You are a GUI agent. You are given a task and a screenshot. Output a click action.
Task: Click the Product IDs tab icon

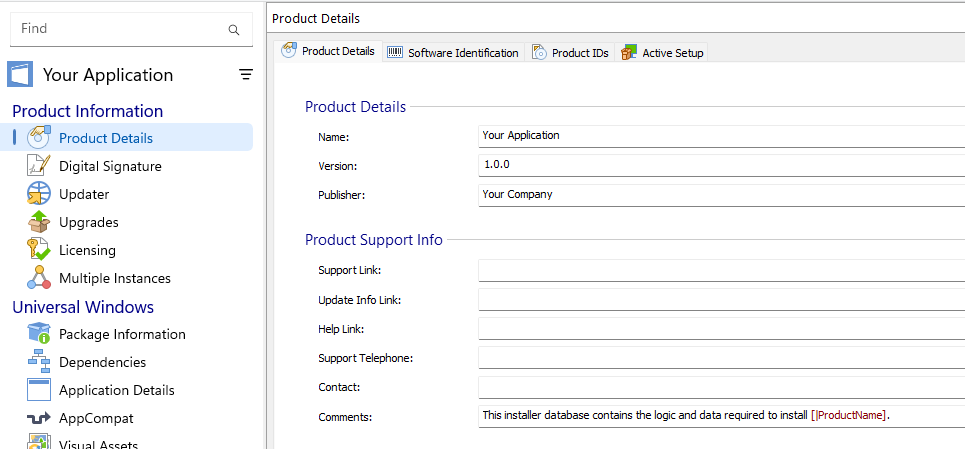[539, 52]
